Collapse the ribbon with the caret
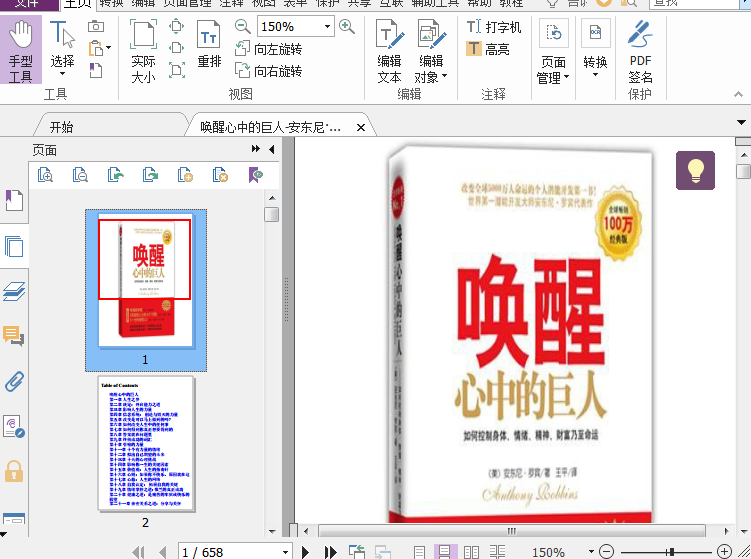This screenshot has height=559, width=751. click(738, 95)
